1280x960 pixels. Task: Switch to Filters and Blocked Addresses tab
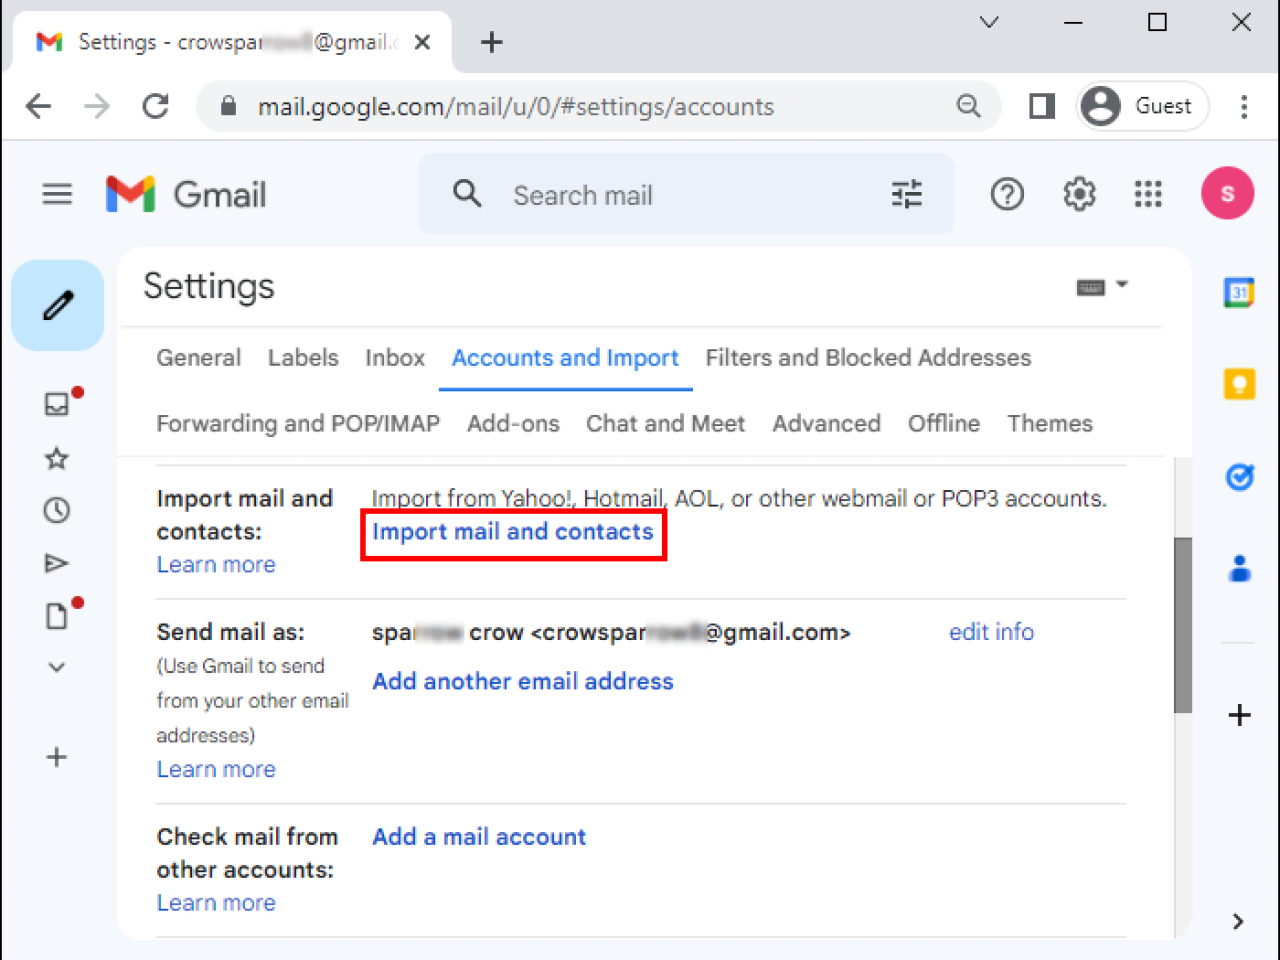click(x=868, y=357)
